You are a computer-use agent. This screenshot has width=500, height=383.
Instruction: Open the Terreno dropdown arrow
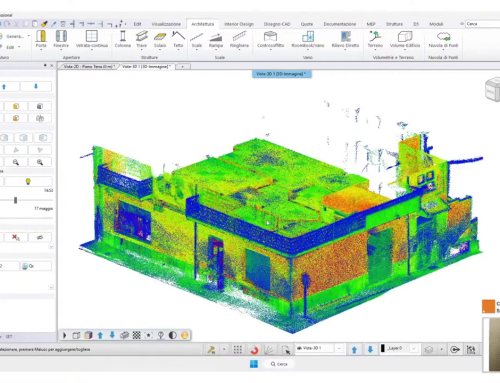coord(375,50)
